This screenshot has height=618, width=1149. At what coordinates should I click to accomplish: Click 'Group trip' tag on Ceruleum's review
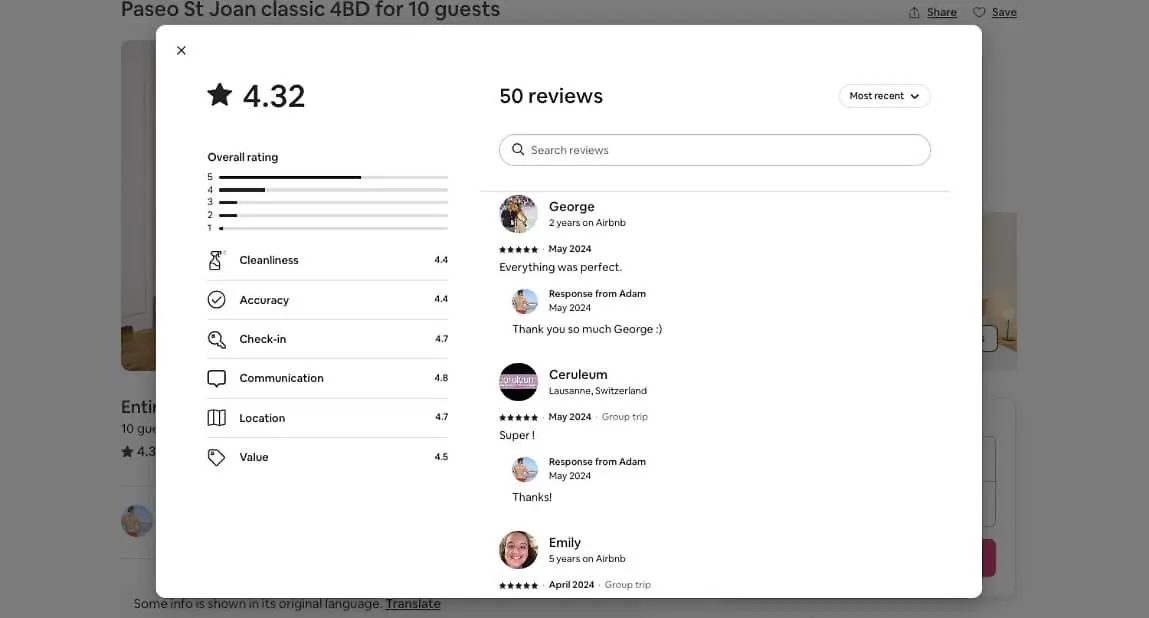click(624, 416)
